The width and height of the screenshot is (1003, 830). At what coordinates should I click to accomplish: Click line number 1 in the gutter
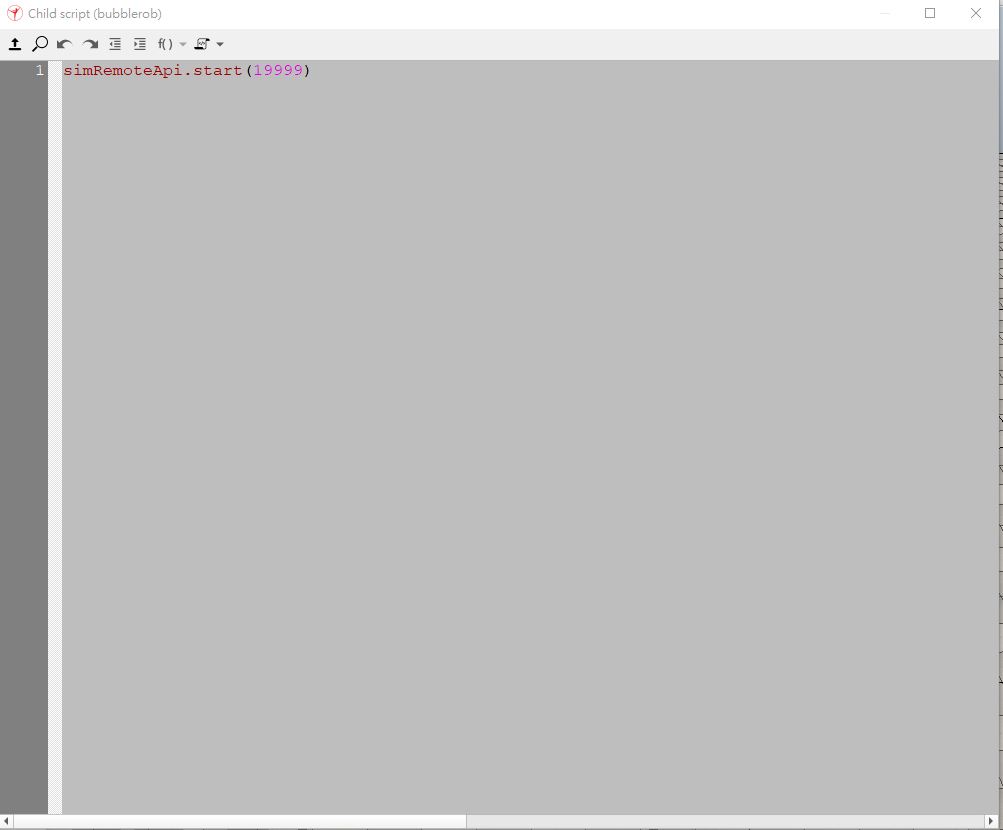pyautogui.click(x=40, y=70)
